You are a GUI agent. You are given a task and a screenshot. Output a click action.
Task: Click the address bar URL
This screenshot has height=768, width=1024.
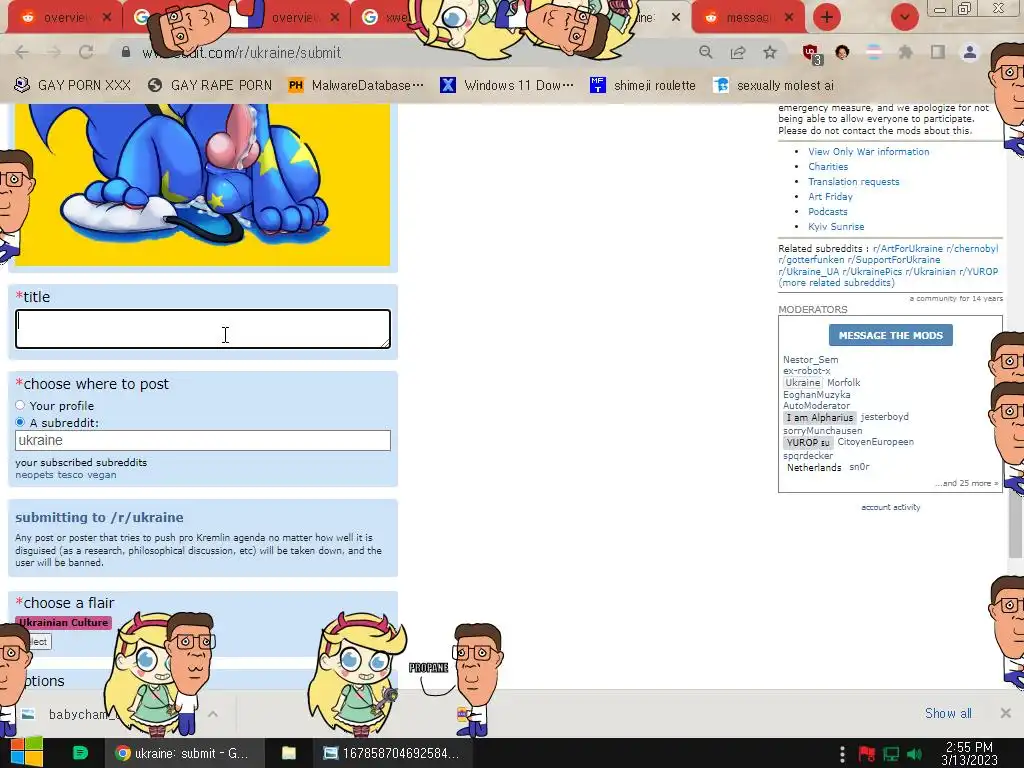(242, 52)
